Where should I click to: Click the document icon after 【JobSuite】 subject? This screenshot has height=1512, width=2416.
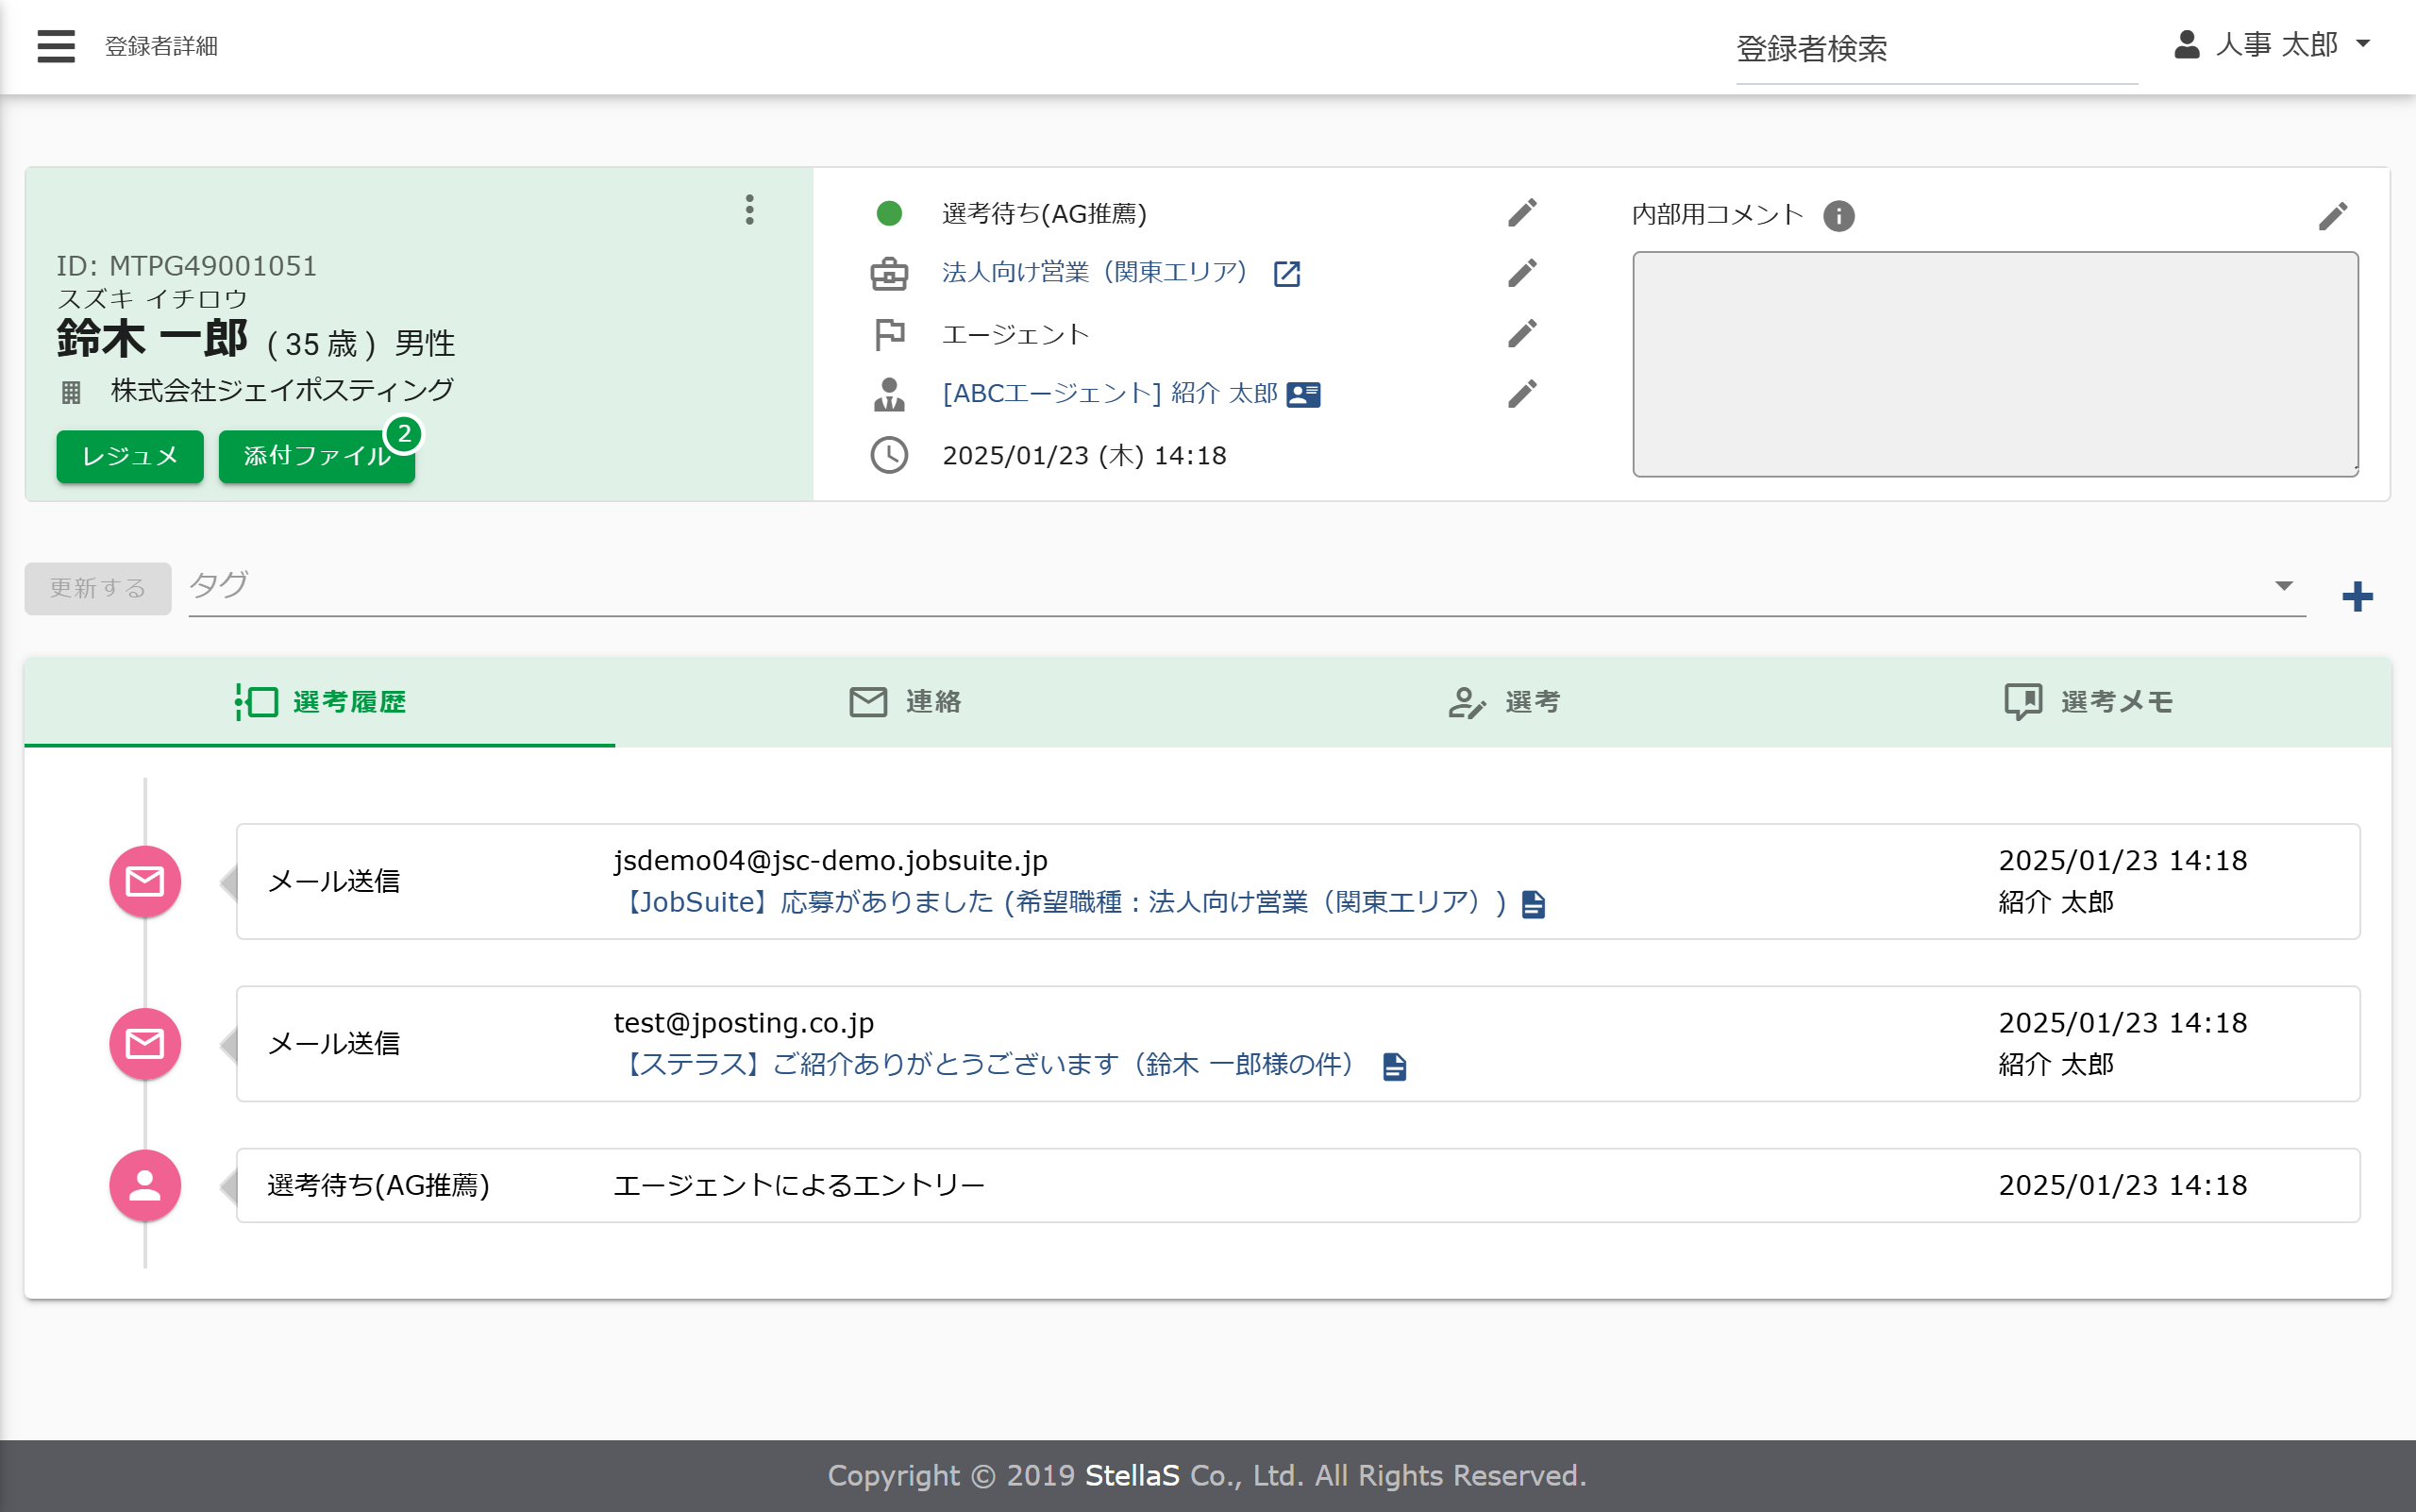(1533, 904)
